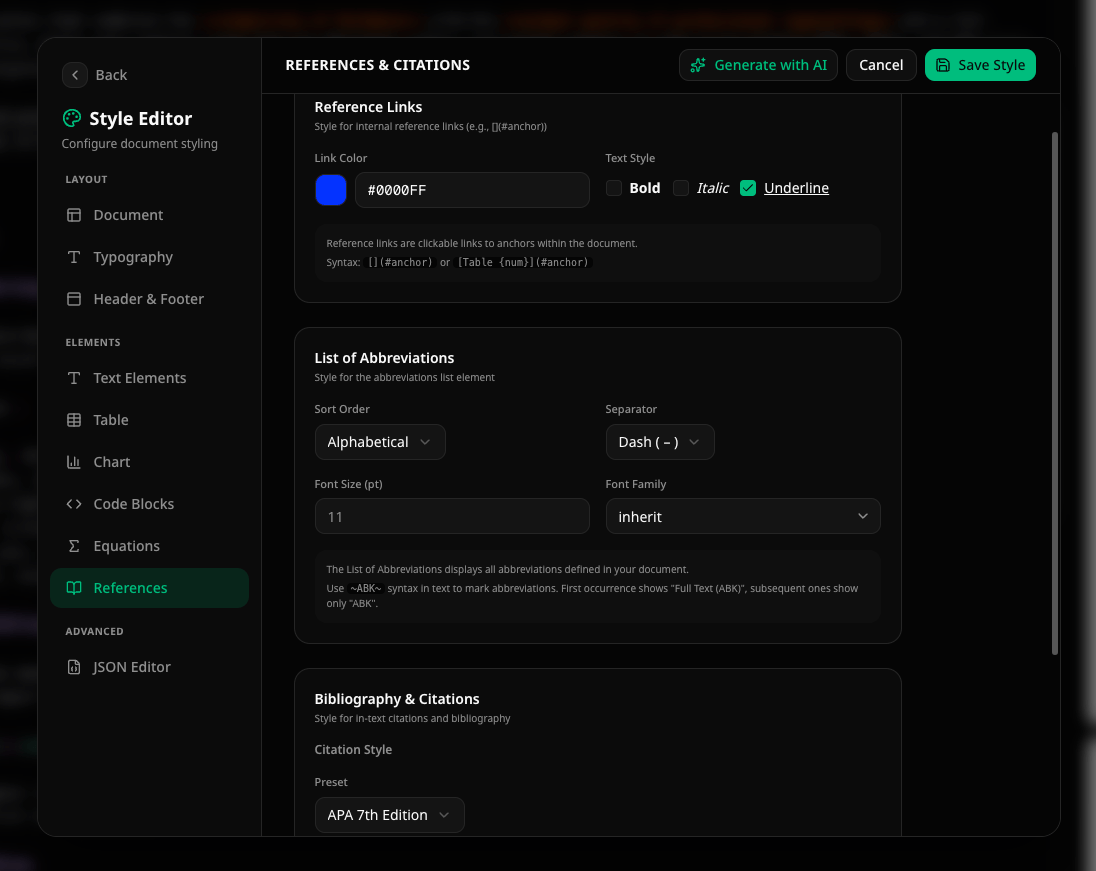Open the Font Family inherit dropdown
Screen dimensions: 1096x871
743,517
